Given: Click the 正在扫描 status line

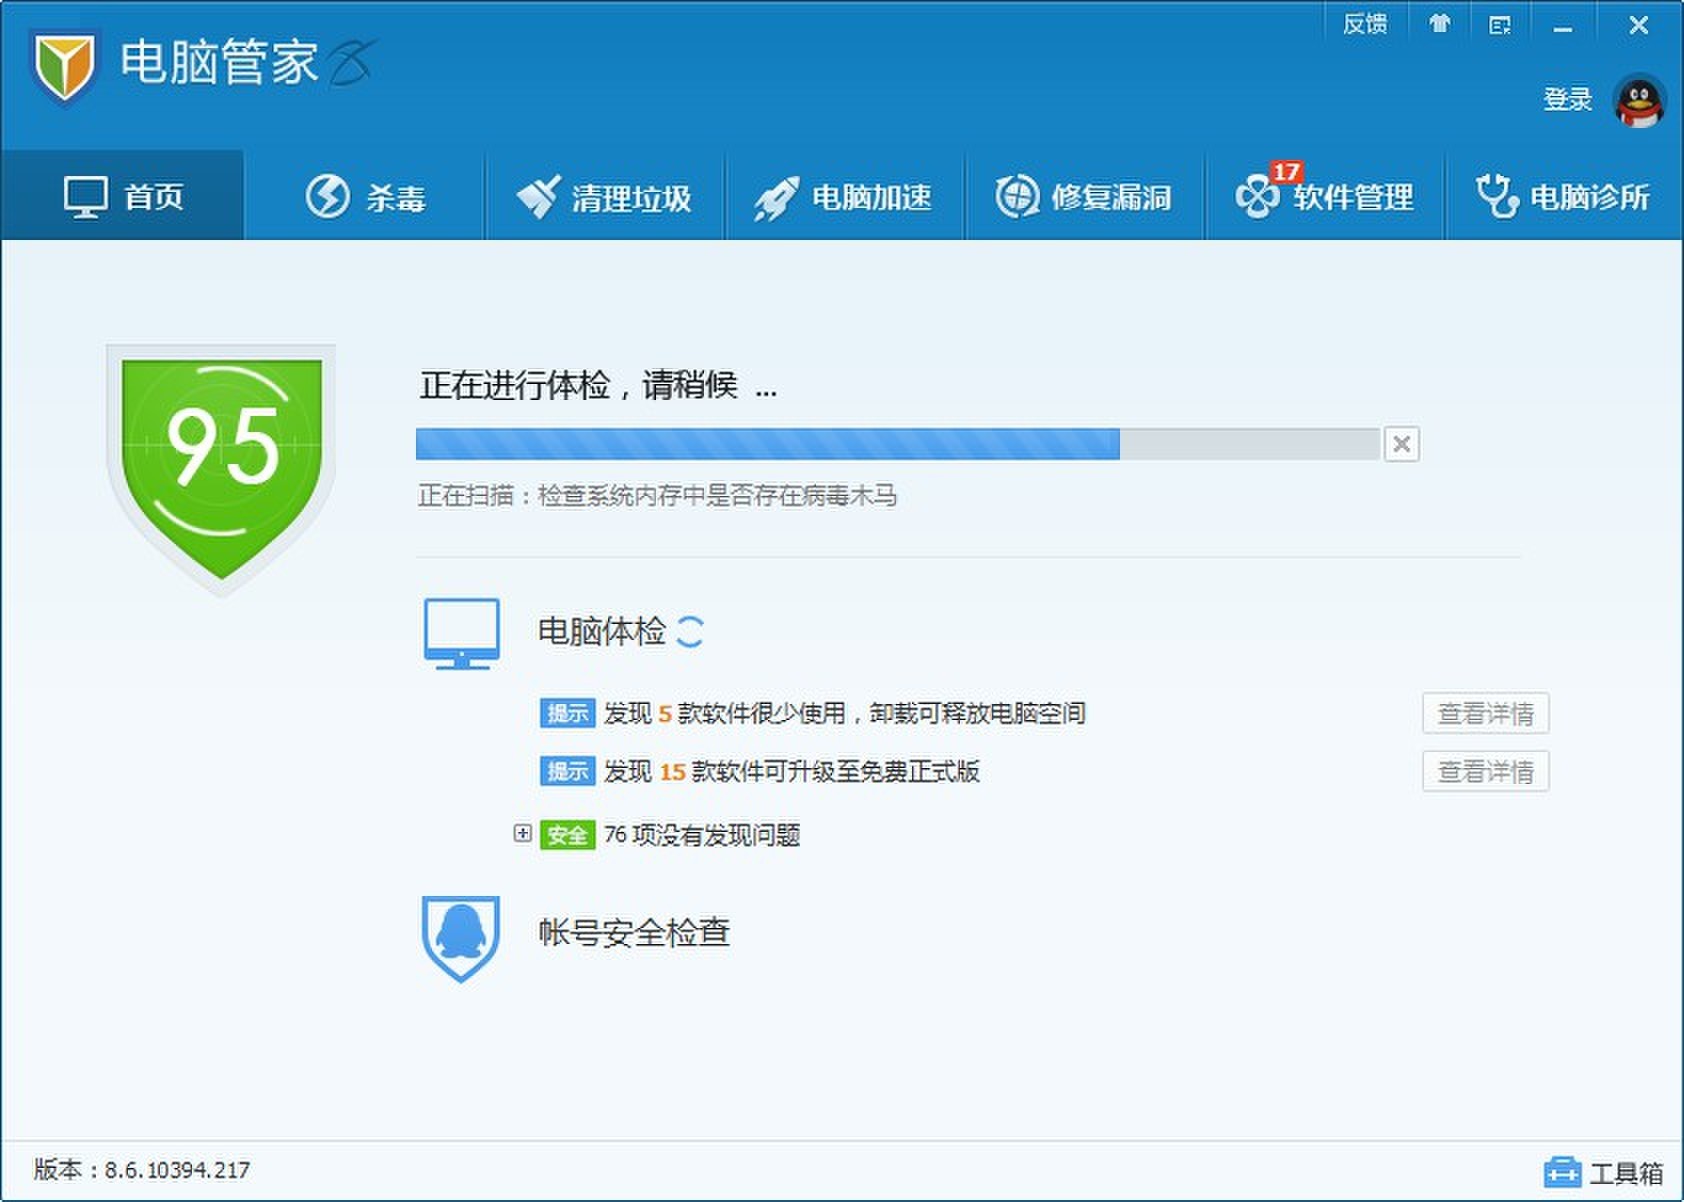Looking at the screenshot, I should point(657,495).
